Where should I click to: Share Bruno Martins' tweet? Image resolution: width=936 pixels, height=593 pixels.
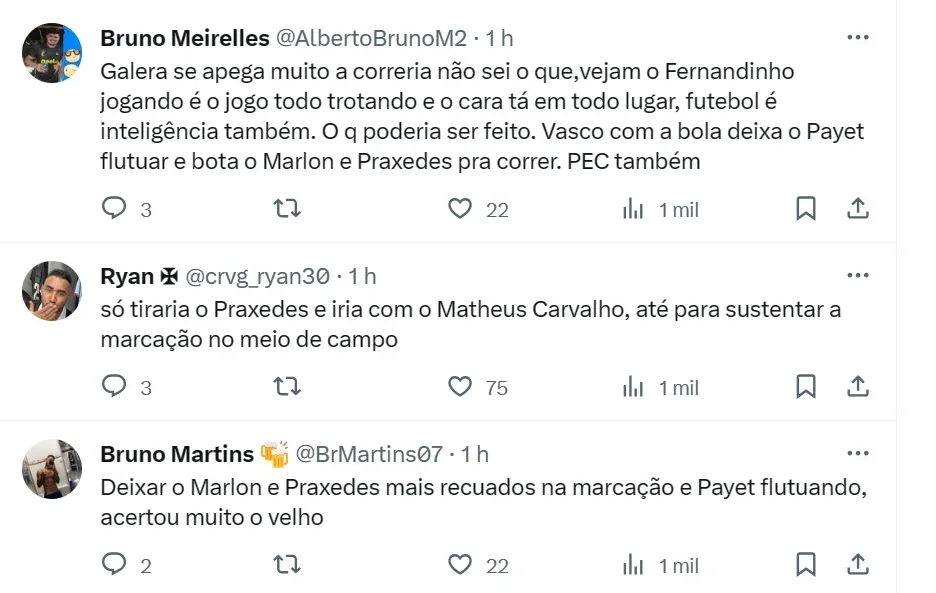coord(857,564)
